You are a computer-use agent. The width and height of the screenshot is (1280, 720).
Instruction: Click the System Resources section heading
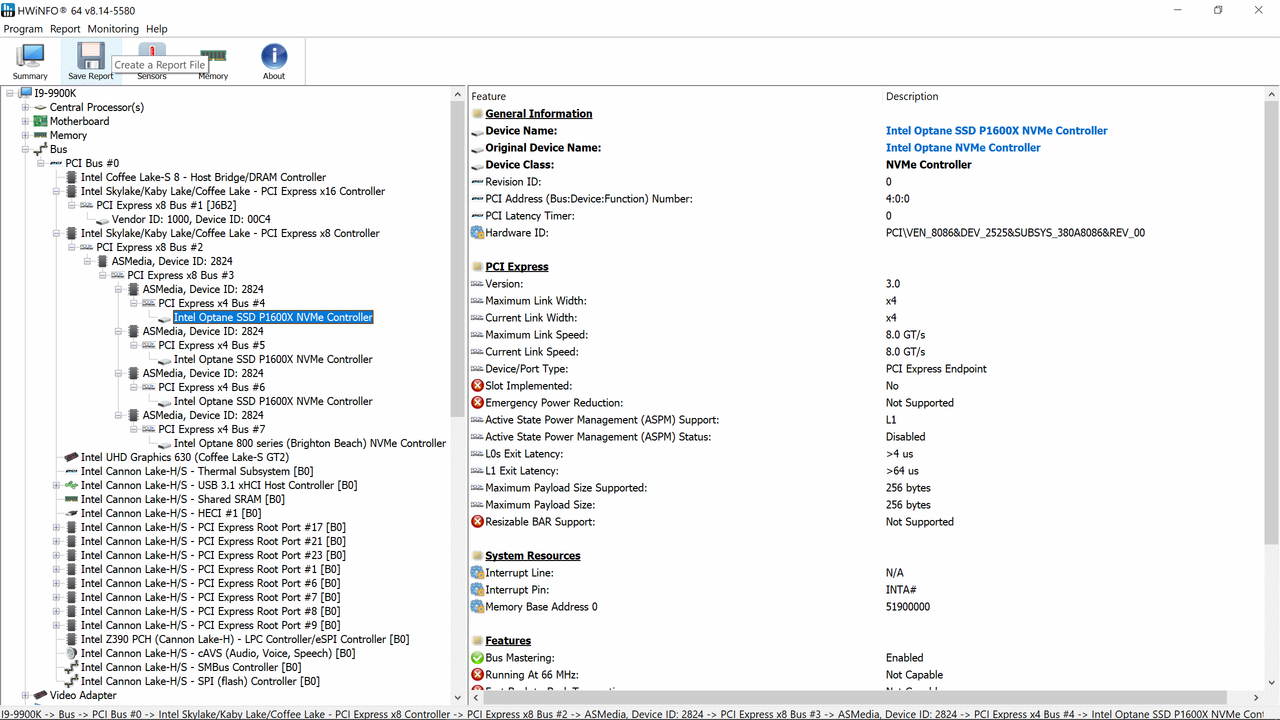533,556
